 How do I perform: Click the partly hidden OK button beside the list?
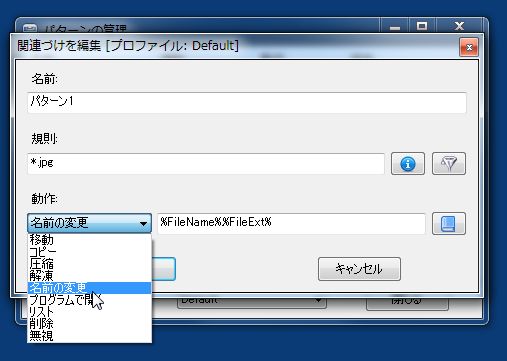[164, 269]
